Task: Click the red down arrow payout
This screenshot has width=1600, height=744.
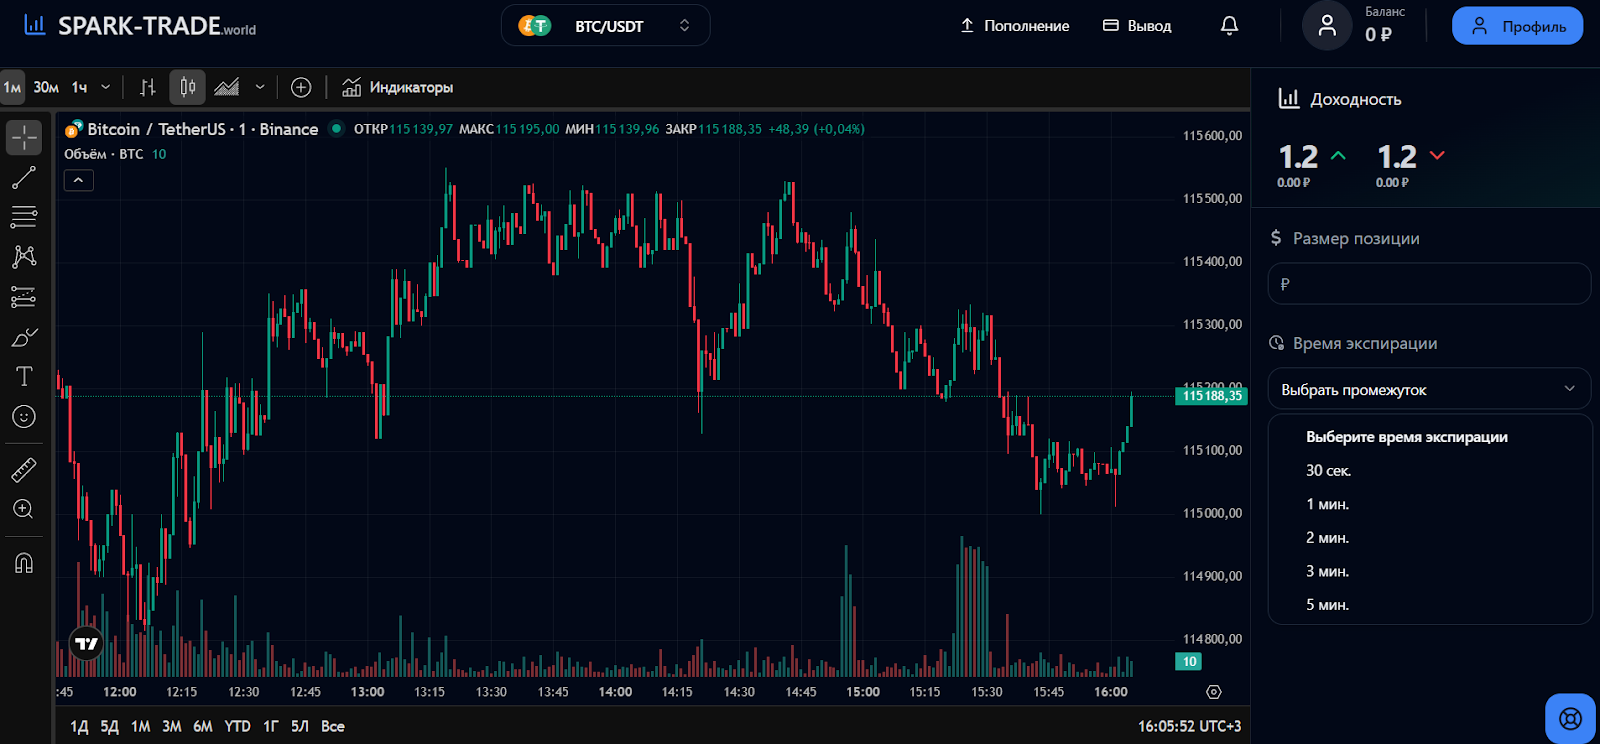Action: coord(1437,156)
